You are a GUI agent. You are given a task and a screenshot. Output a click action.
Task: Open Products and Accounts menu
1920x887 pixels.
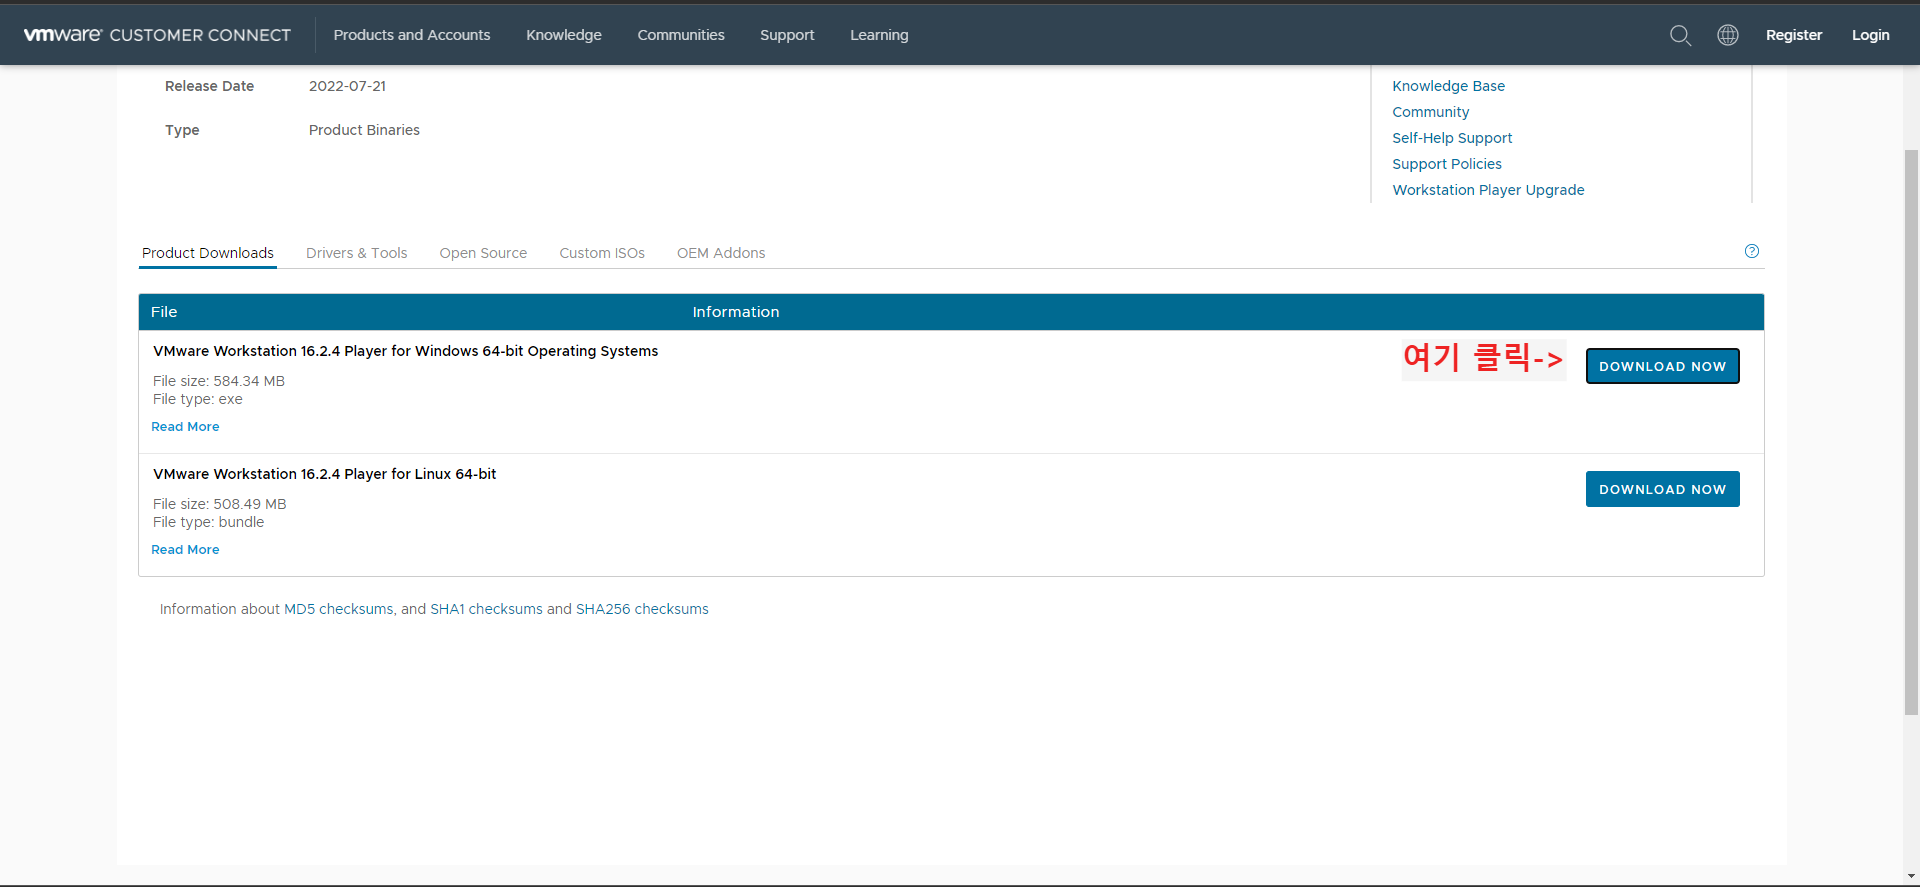click(412, 35)
